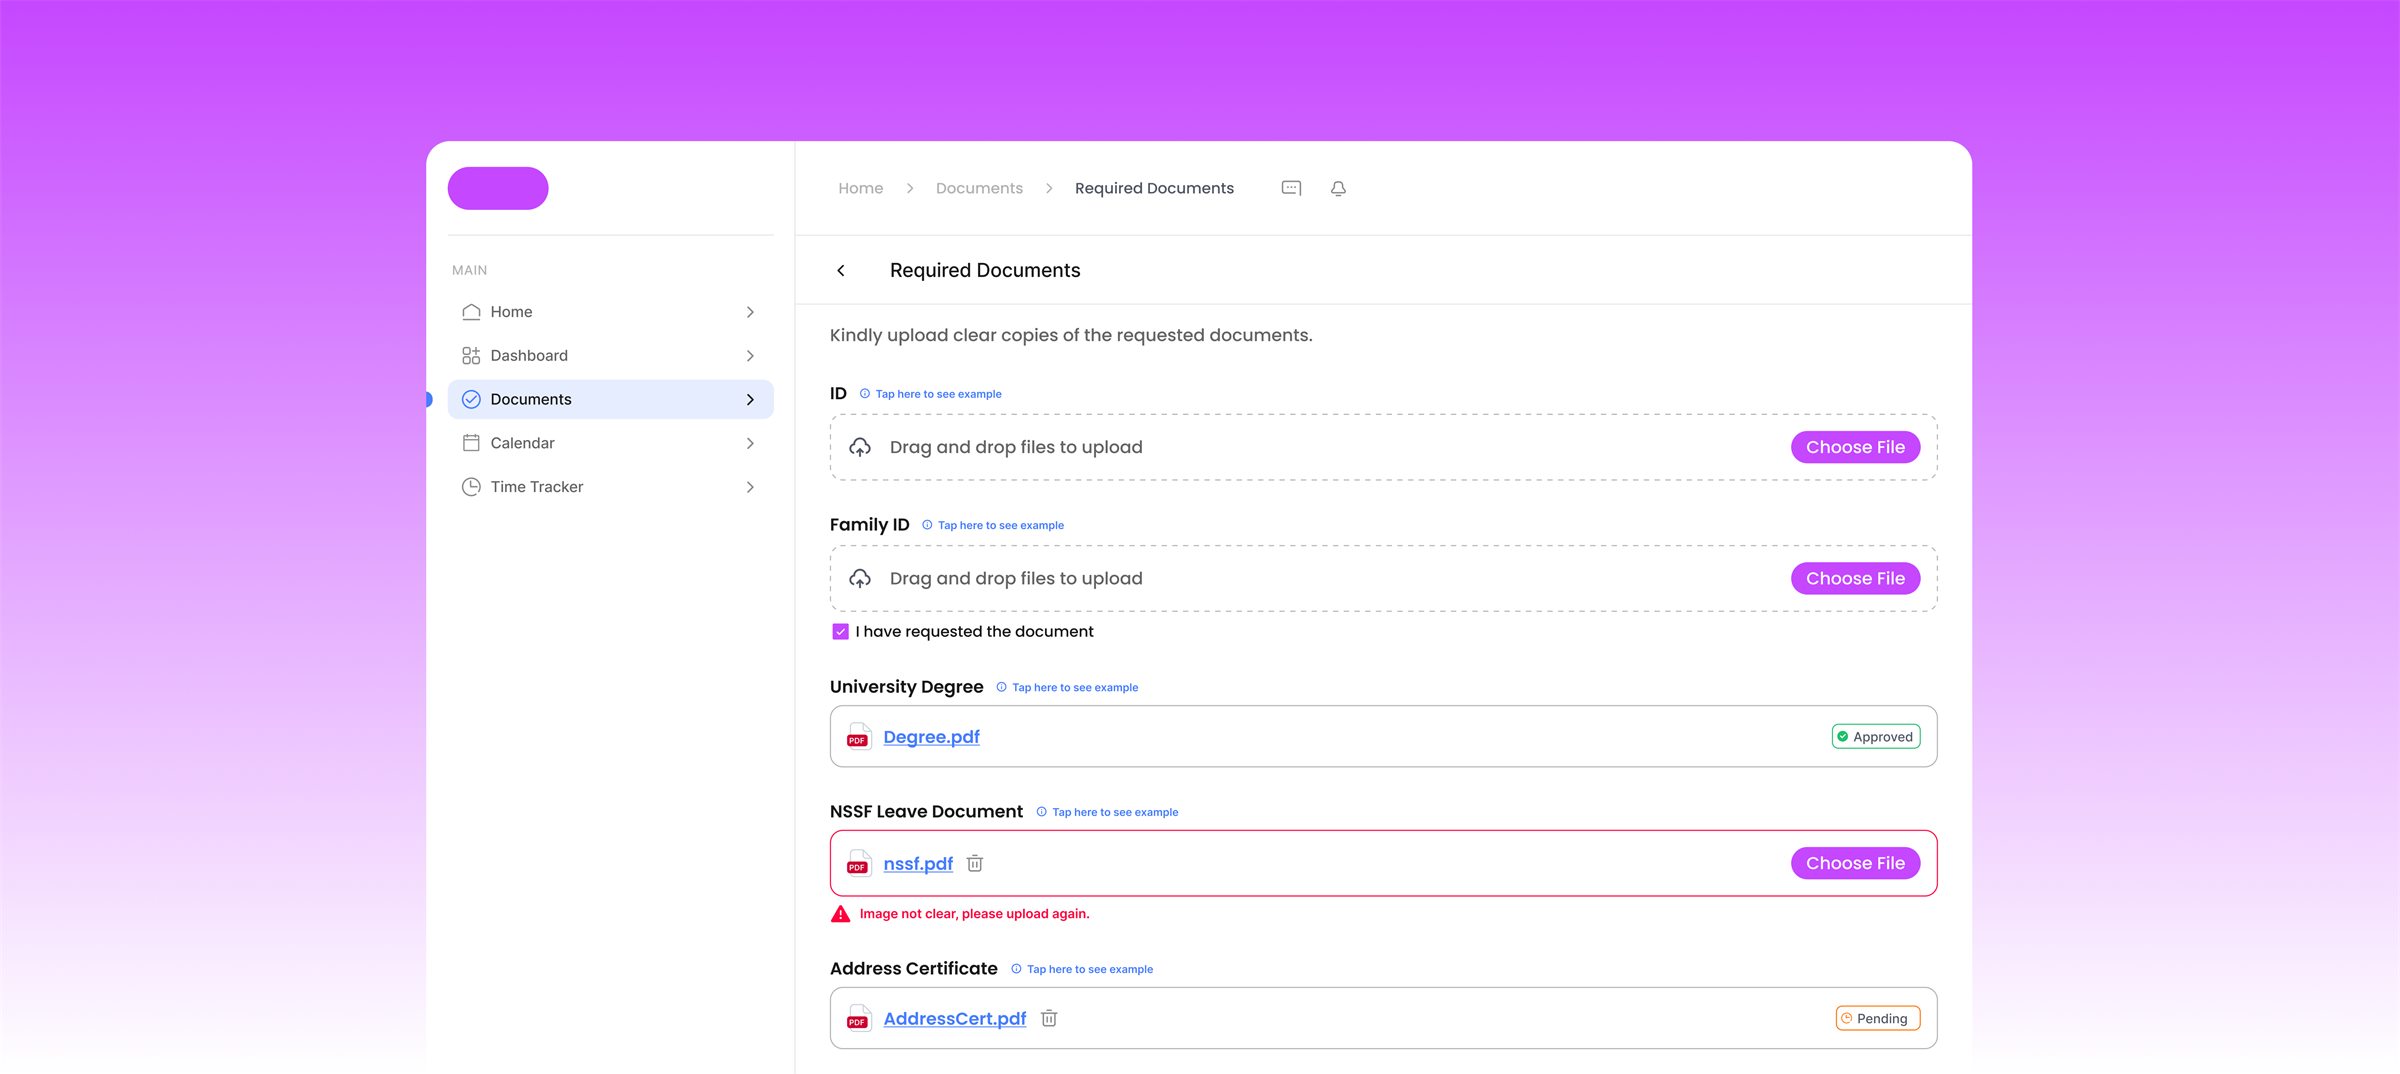The image size is (2400, 1074).
Task: Open Time Tracker from sidebar
Action: click(611, 487)
